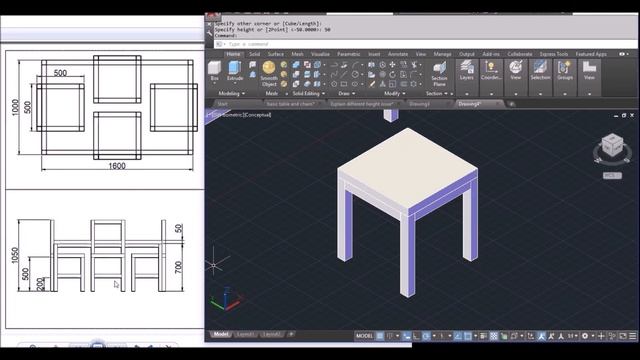Switch to the Start file tab
Screen dimensions: 640x360
223,104
